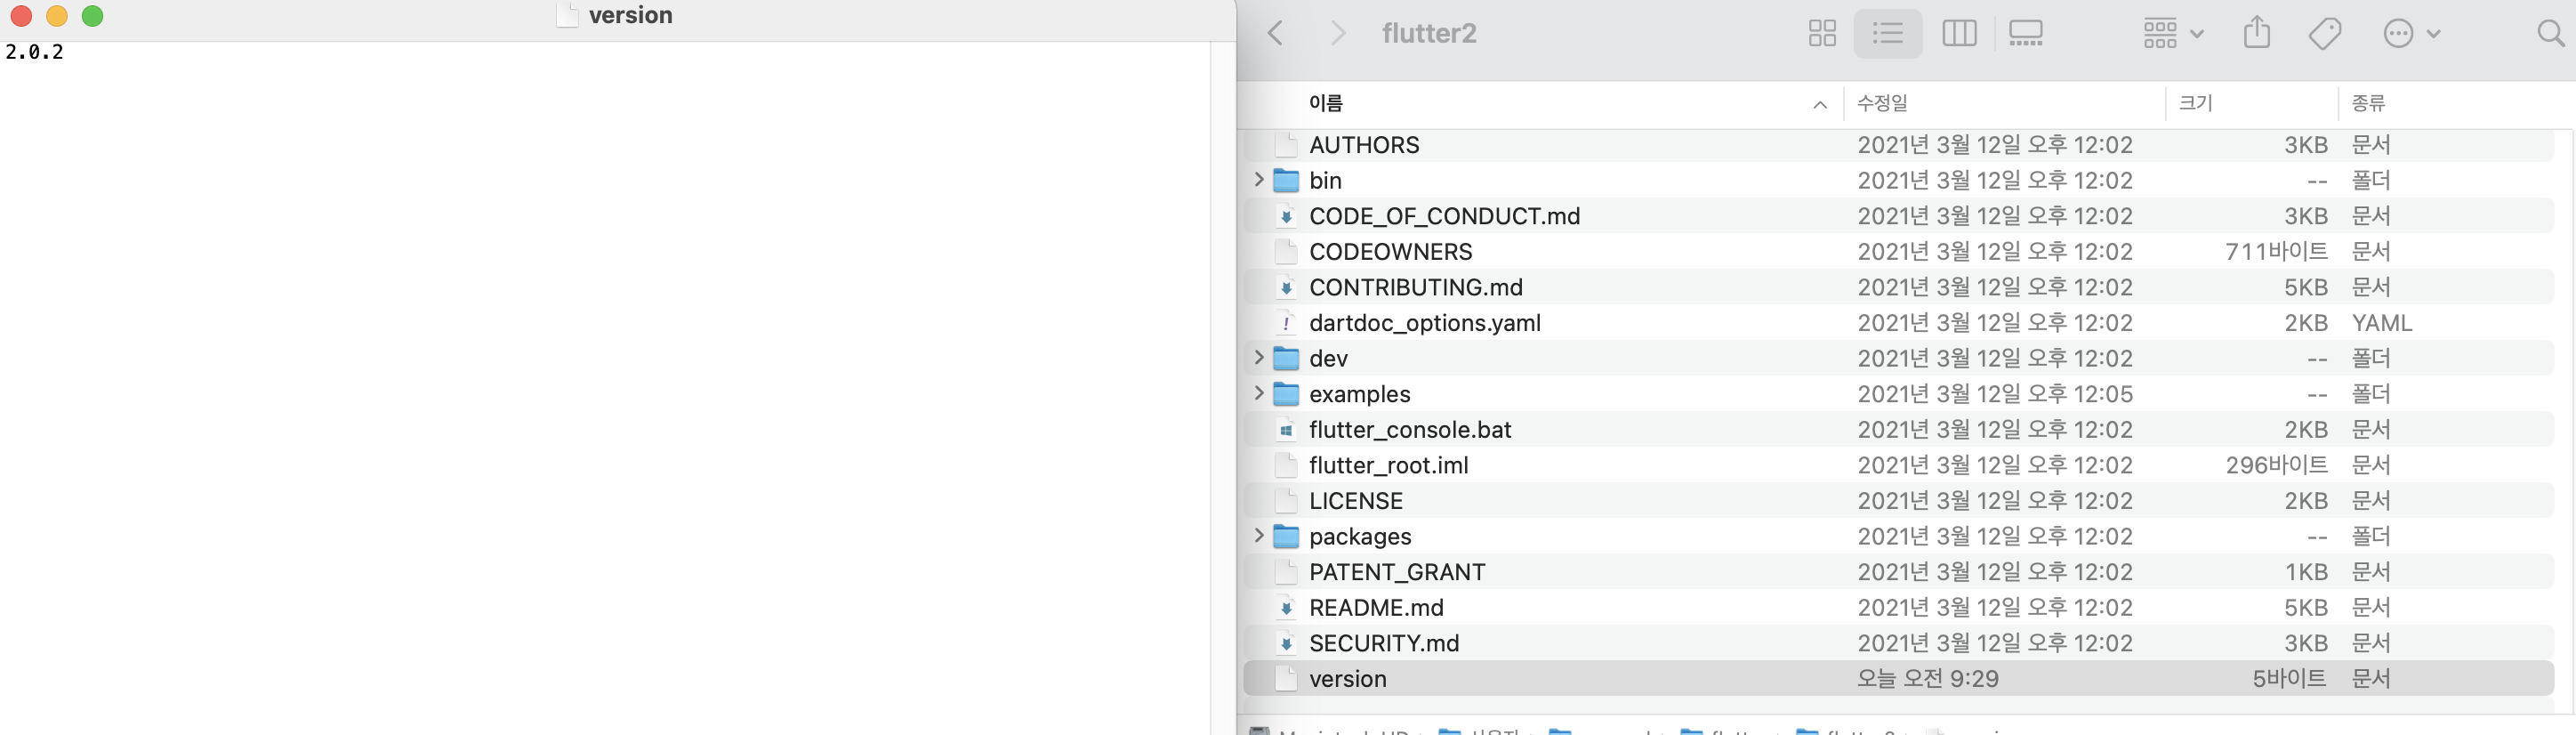The image size is (2576, 735).
Task: Close the version text editor window
Action: coord(21,16)
